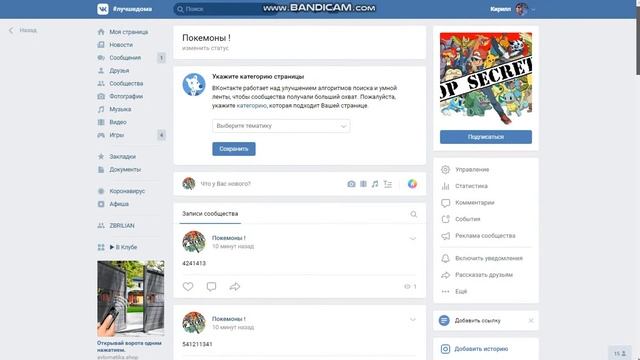Open Документы file icon
640x360 pixels.
(101, 169)
